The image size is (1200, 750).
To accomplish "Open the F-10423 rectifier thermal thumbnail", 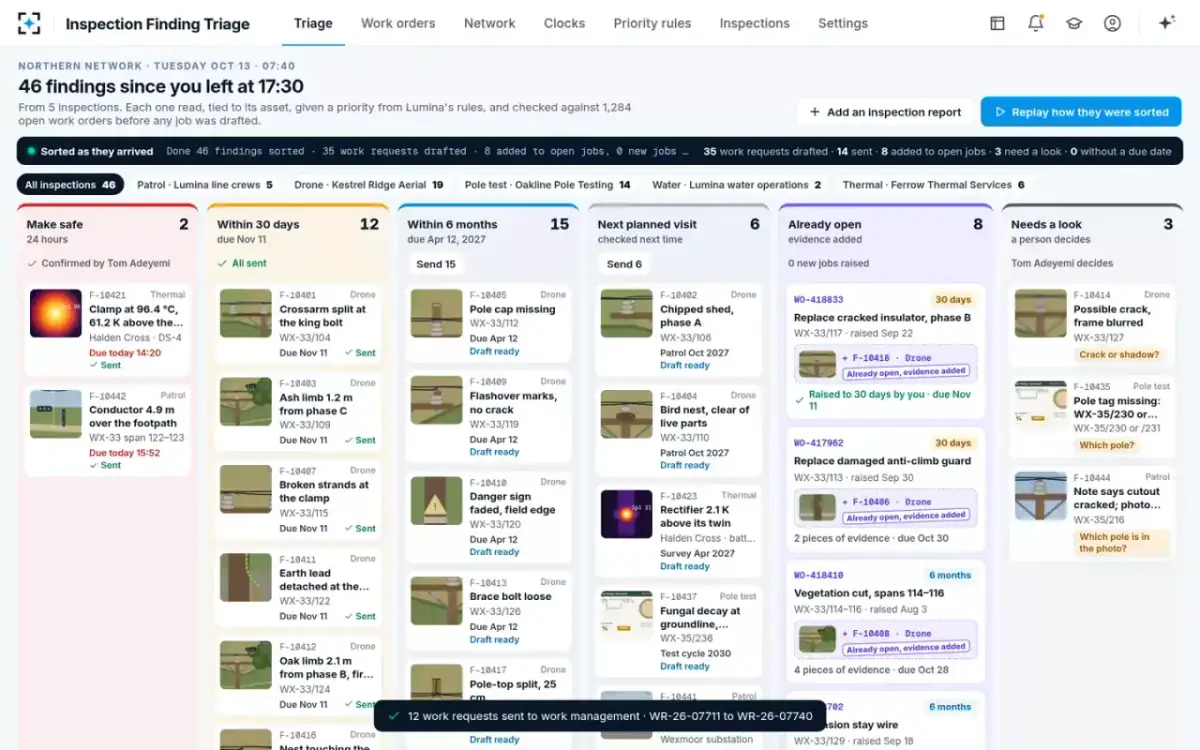I will click(x=626, y=514).
